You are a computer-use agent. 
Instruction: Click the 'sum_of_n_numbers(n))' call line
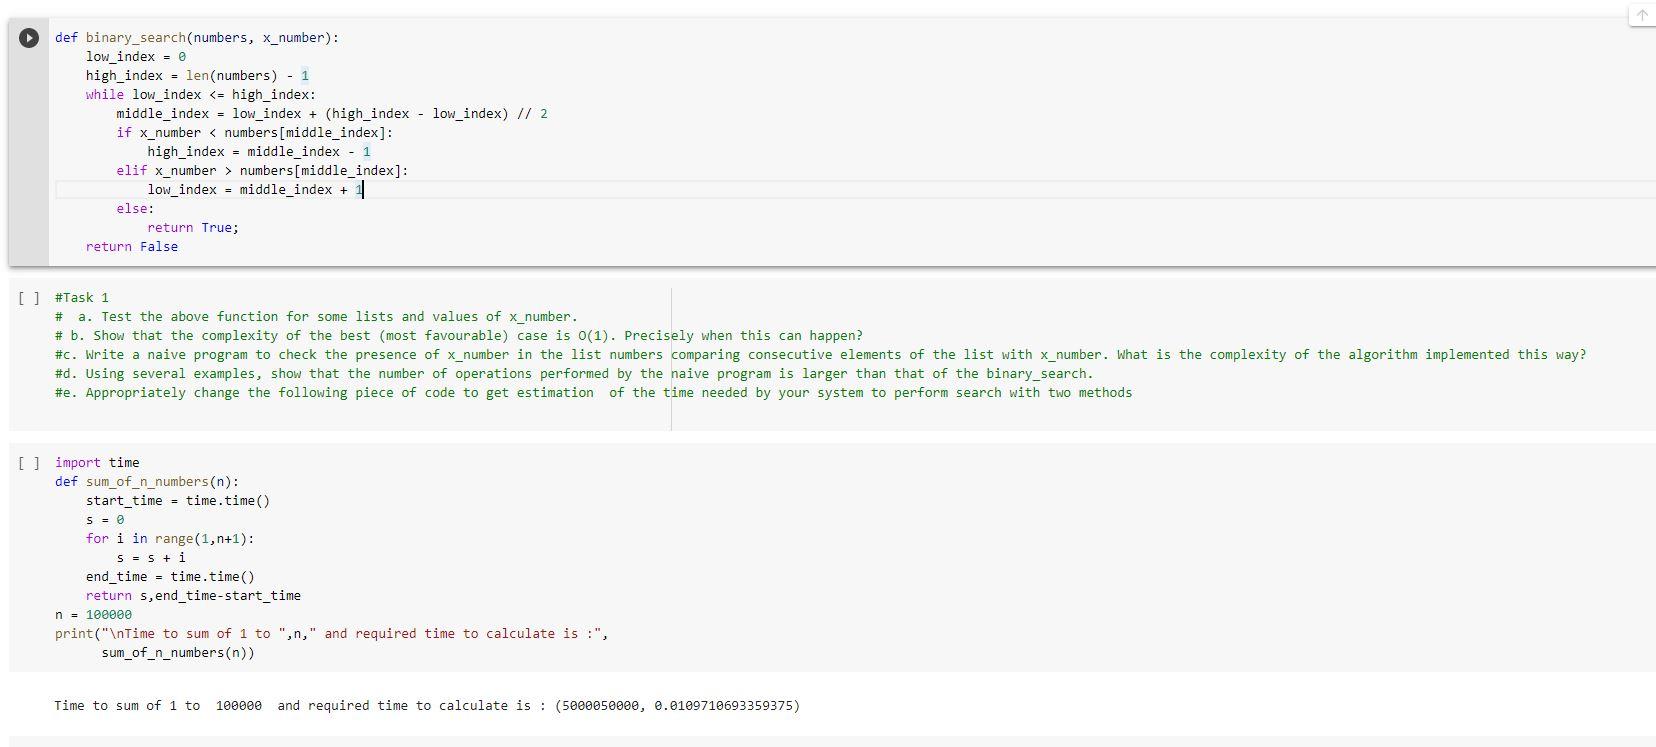click(178, 653)
